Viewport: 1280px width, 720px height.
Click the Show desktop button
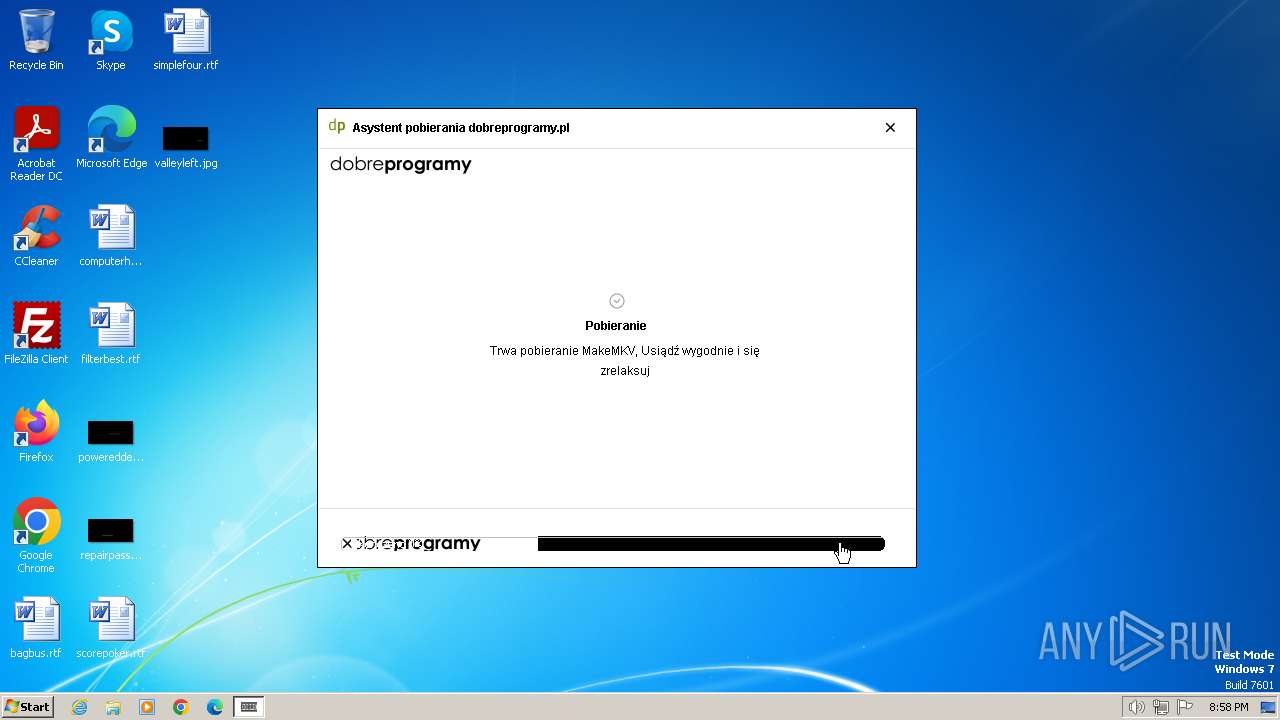tap(1268, 707)
